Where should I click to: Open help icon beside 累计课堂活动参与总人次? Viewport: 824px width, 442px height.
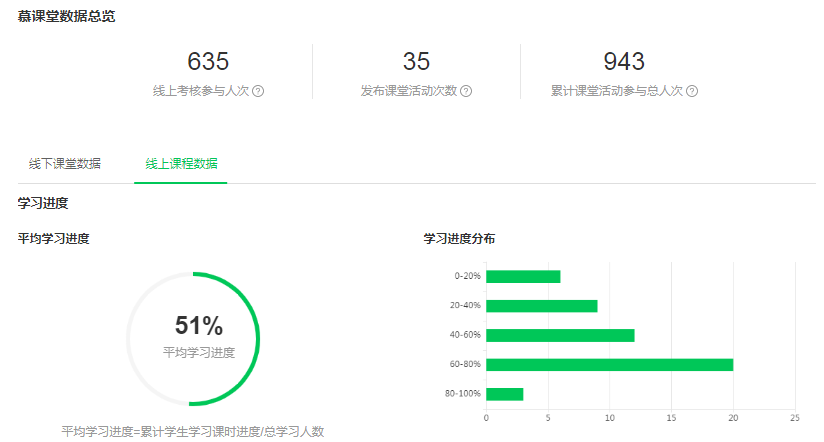[x=692, y=91]
